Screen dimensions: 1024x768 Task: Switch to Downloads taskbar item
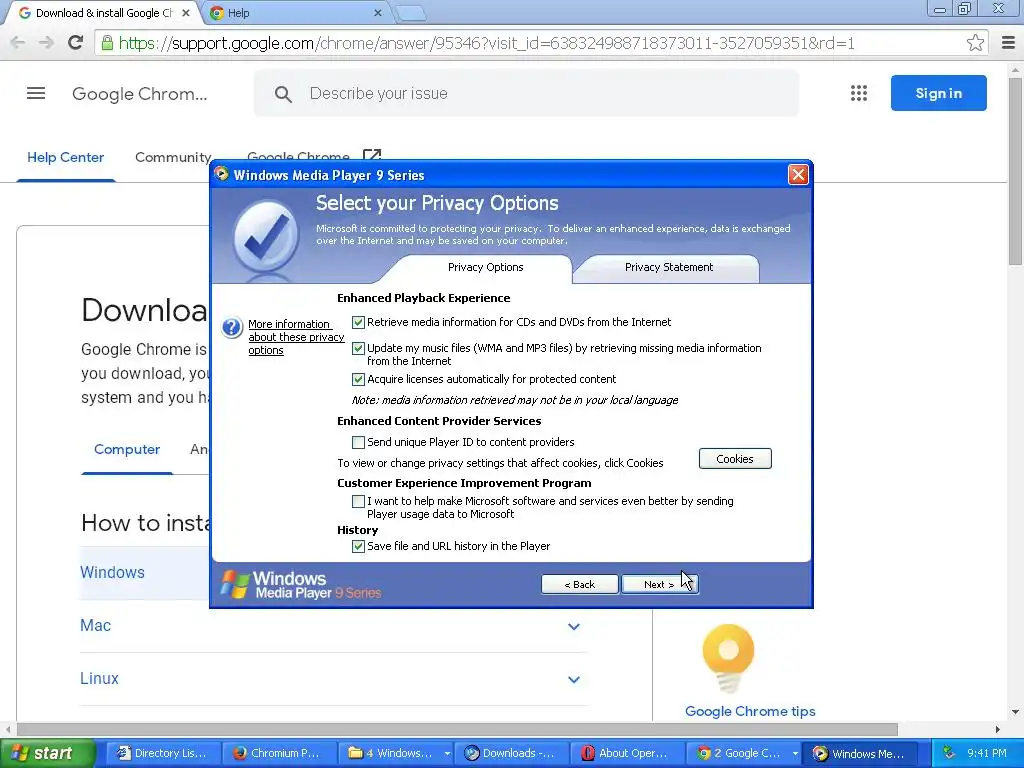click(x=511, y=753)
